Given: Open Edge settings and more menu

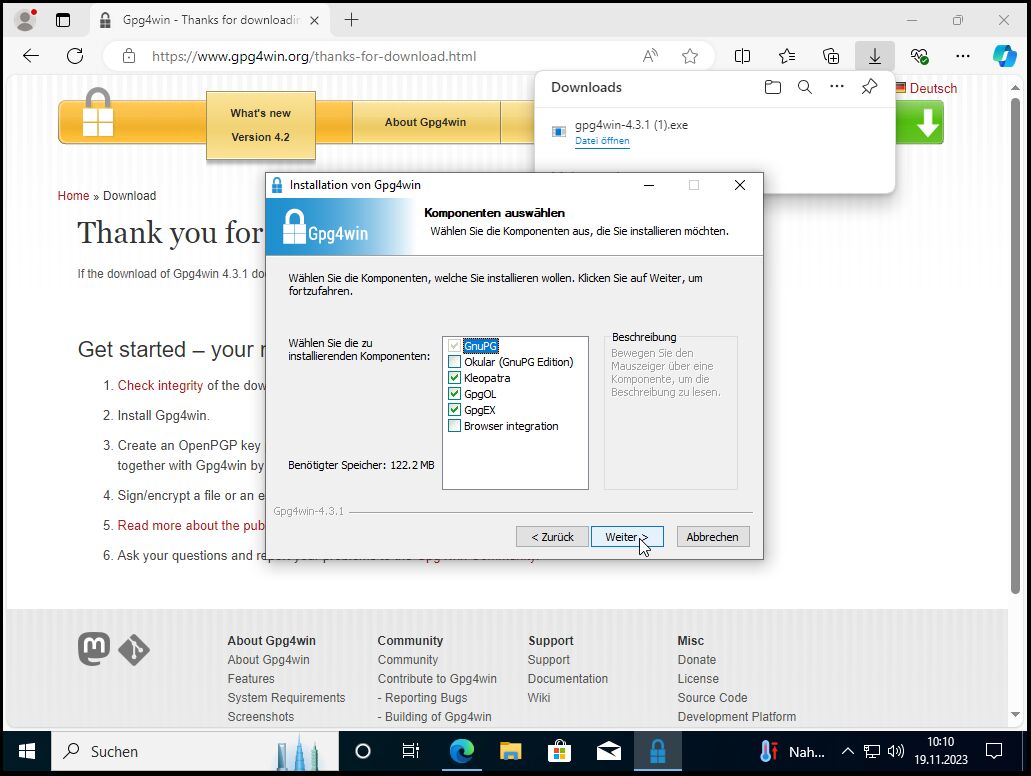Looking at the screenshot, I should coord(962,56).
